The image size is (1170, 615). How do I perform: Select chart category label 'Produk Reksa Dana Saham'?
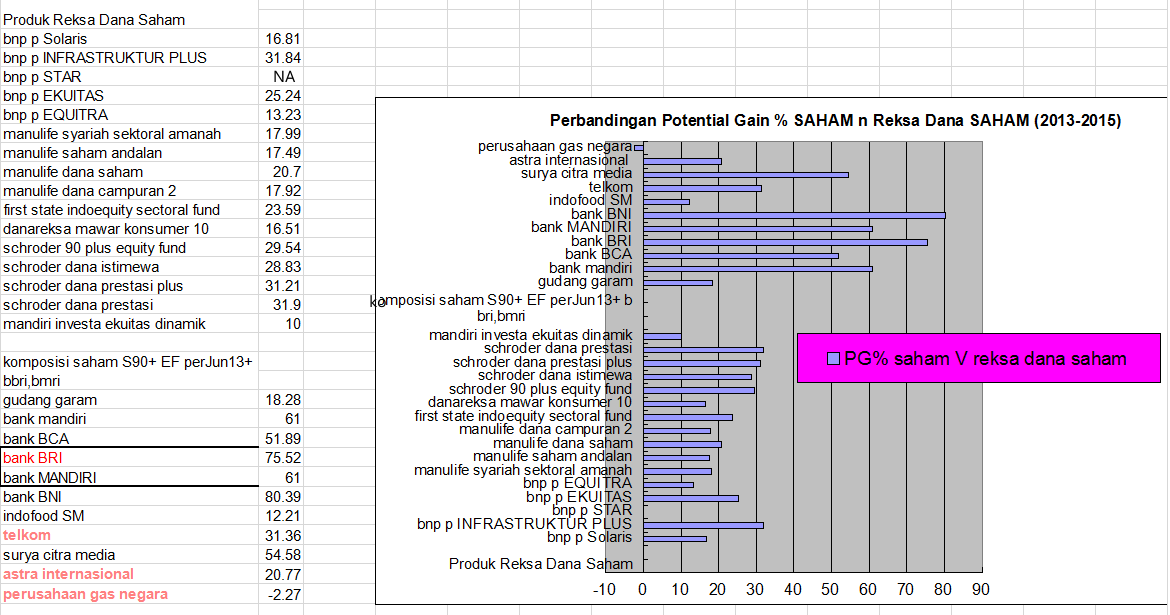point(541,564)
